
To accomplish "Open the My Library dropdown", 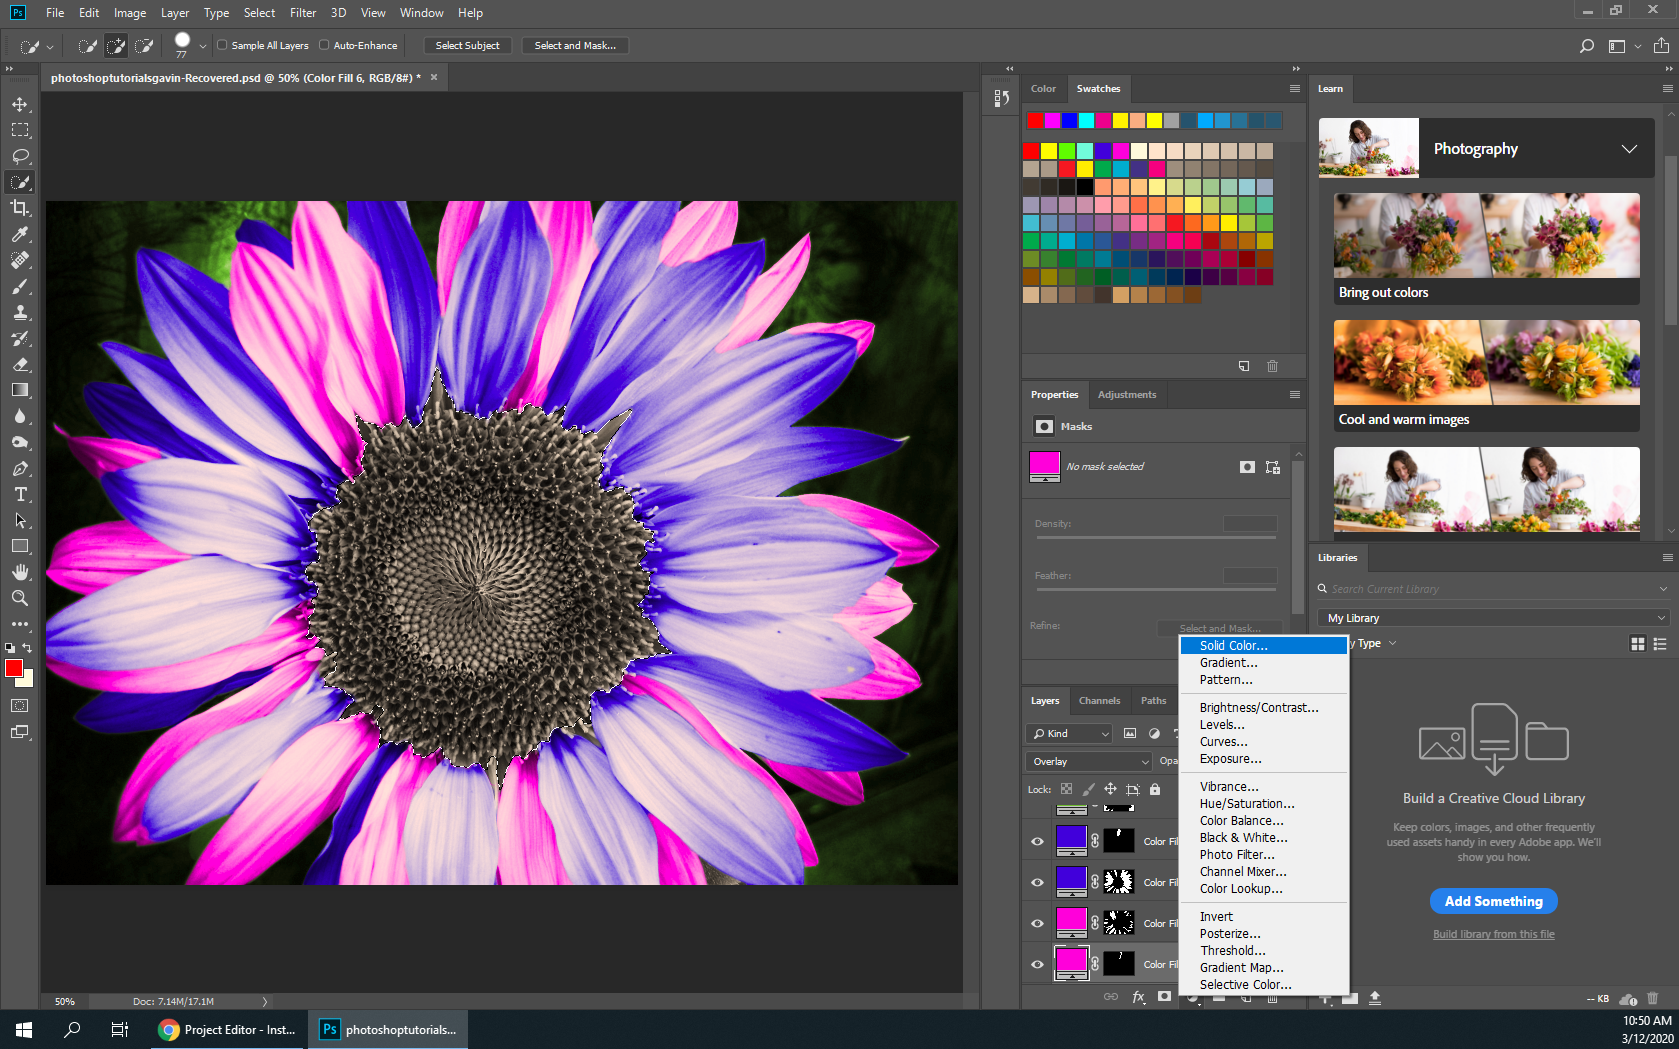I will click(1494, 618).
